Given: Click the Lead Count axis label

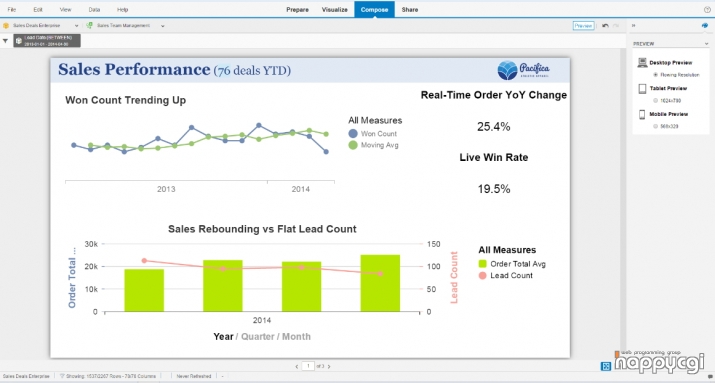Looking at the screenshot, I should 454,278.
